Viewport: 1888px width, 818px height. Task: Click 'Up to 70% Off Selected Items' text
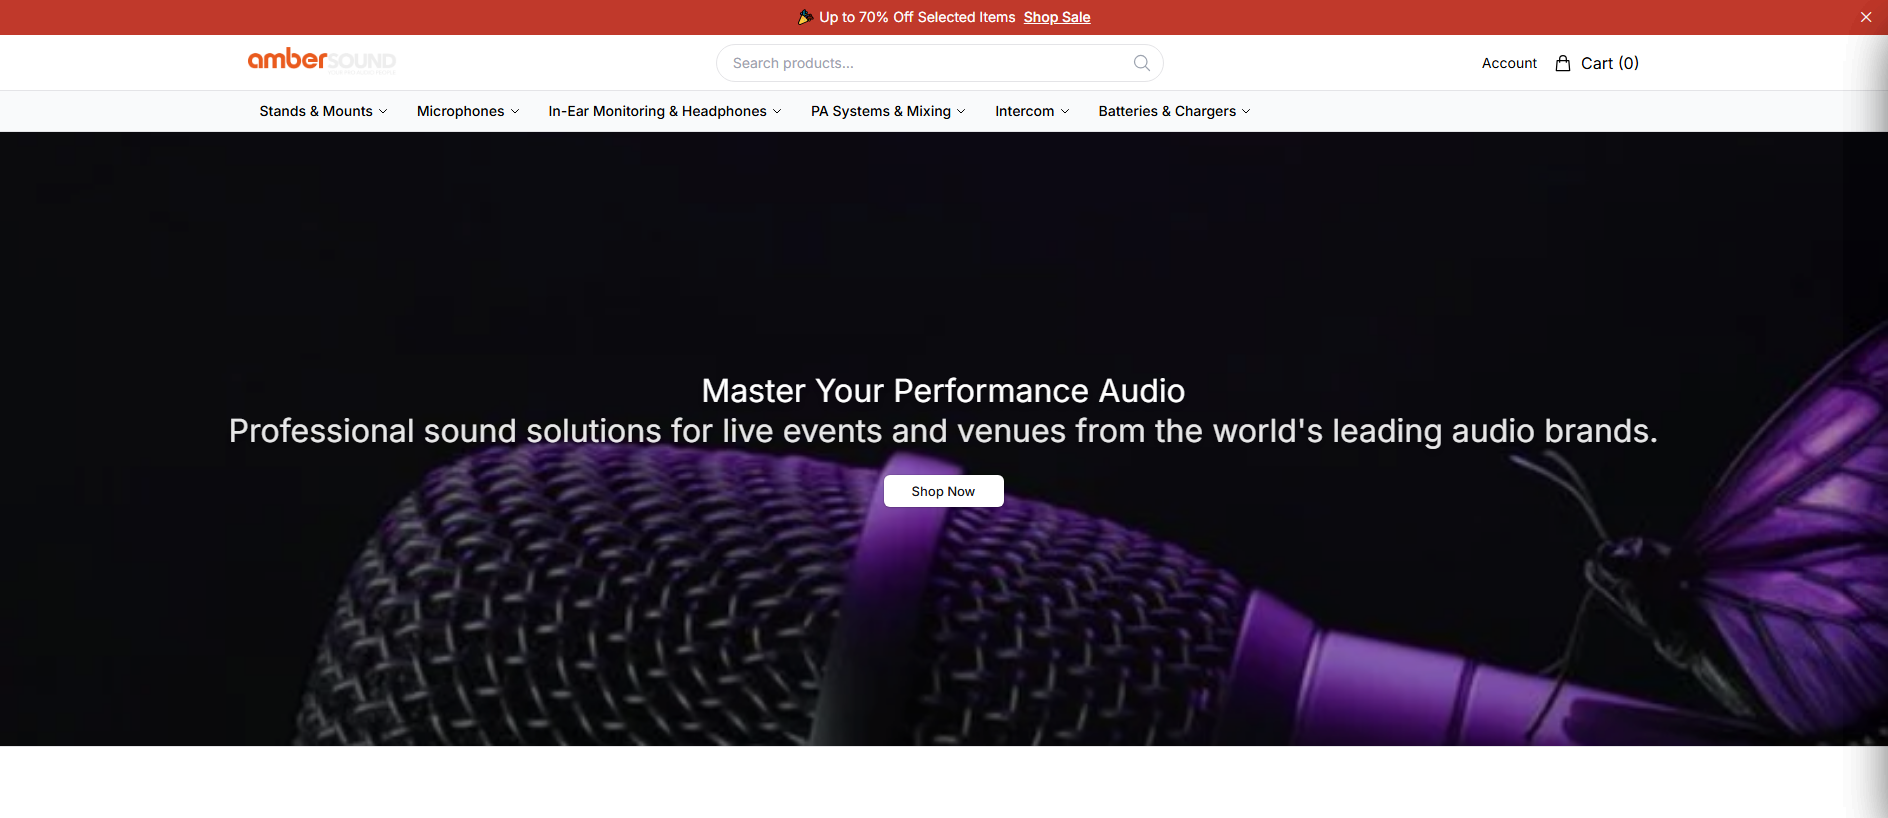click(917, 17)
